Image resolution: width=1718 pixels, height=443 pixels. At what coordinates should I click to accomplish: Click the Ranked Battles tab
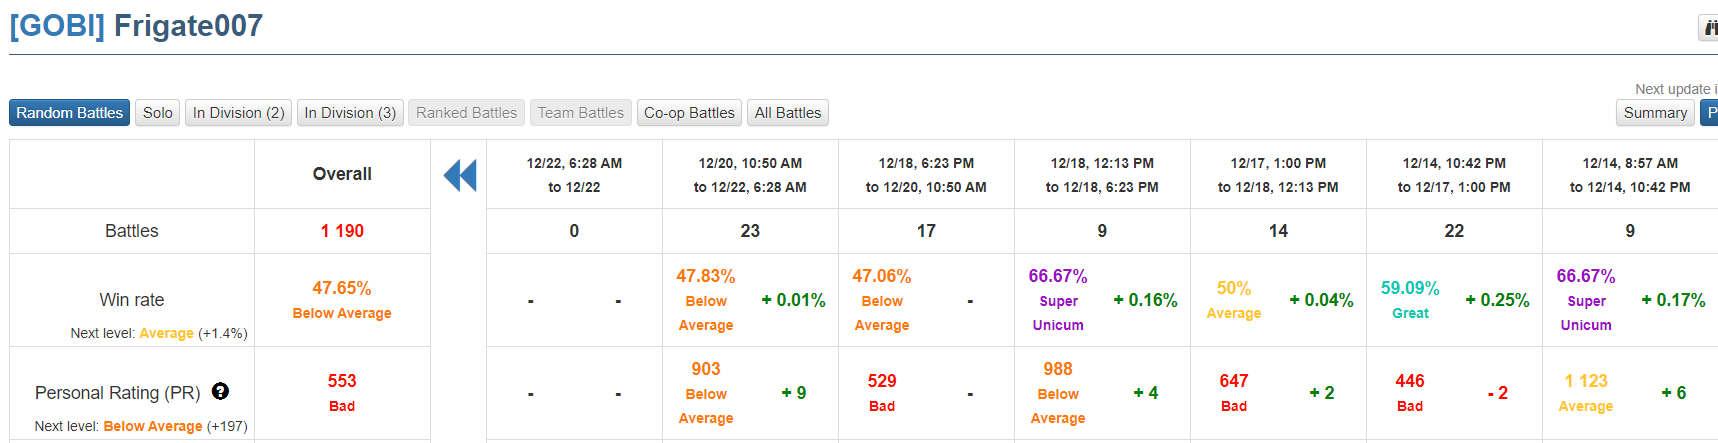(466, 113)
